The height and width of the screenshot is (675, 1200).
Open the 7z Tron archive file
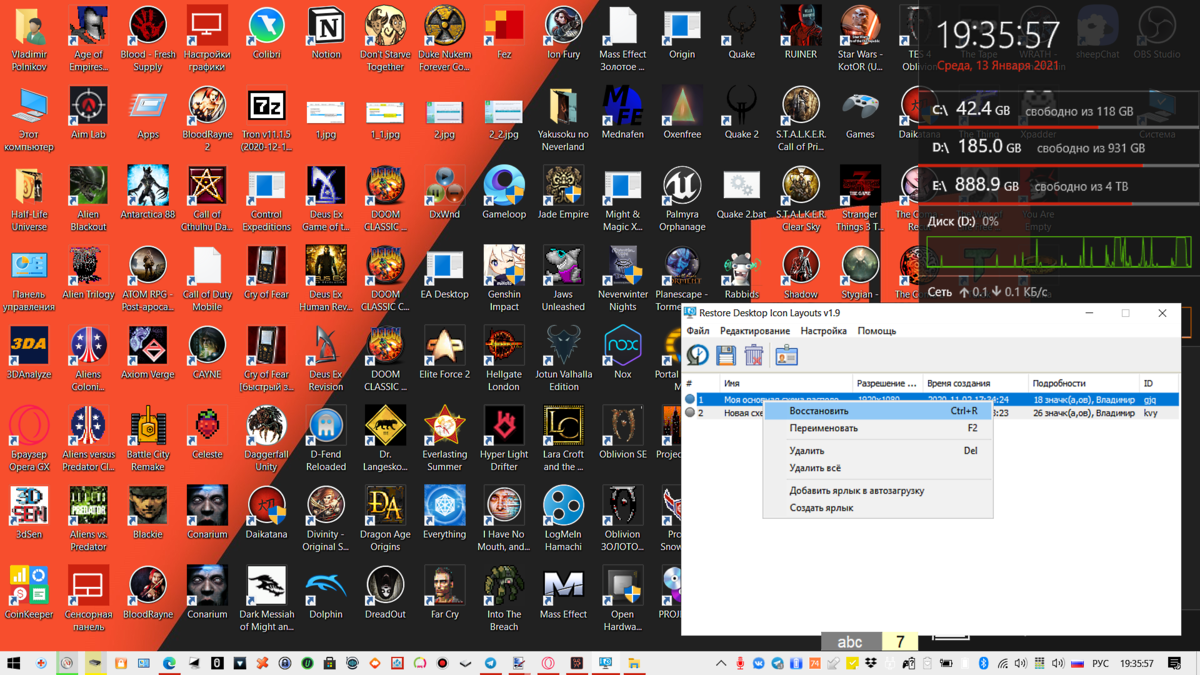click(267, 118)
